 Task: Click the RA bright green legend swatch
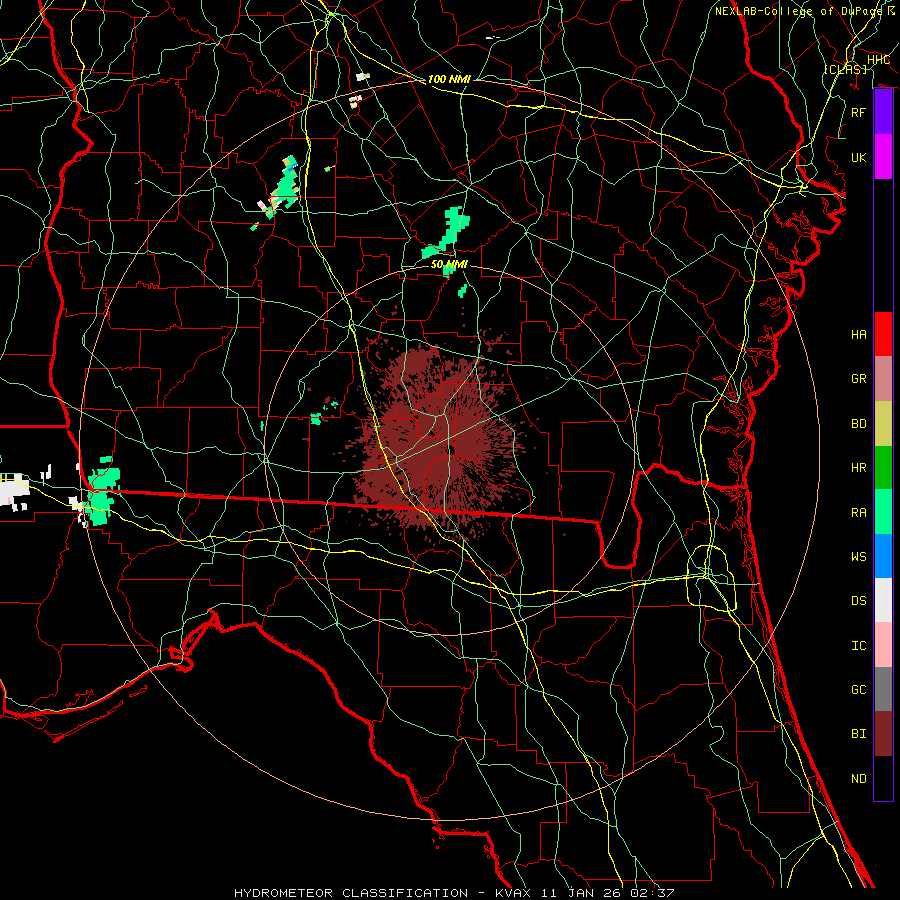pyautogui.click(x=883, y=512)
